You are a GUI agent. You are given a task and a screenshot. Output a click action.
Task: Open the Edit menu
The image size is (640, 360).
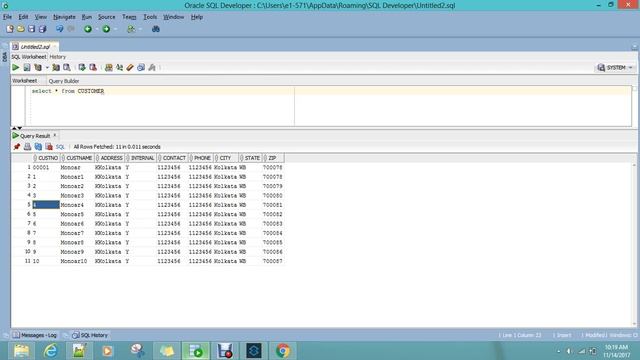click(23, 17)
